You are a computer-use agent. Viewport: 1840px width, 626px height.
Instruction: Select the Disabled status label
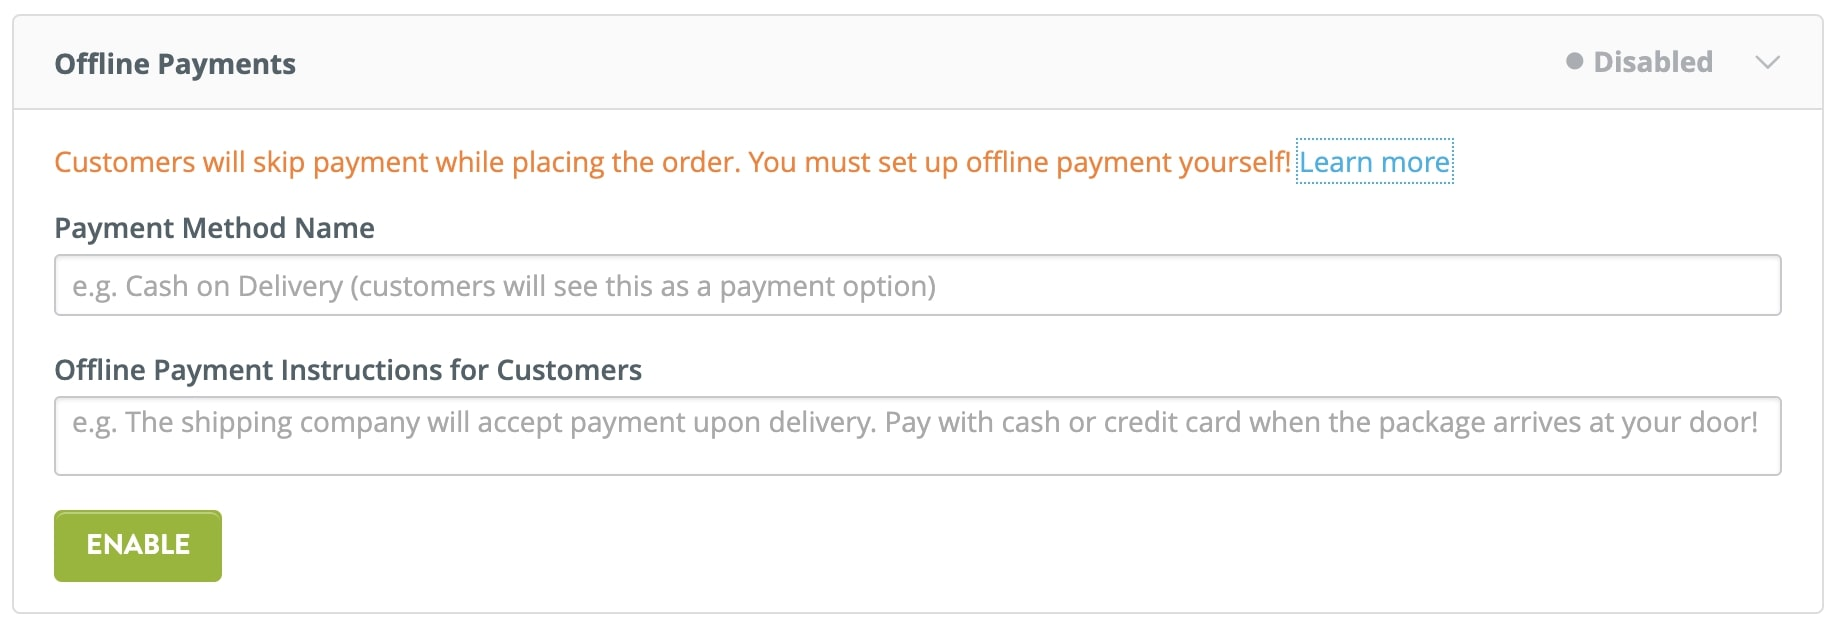(1652, 61)
